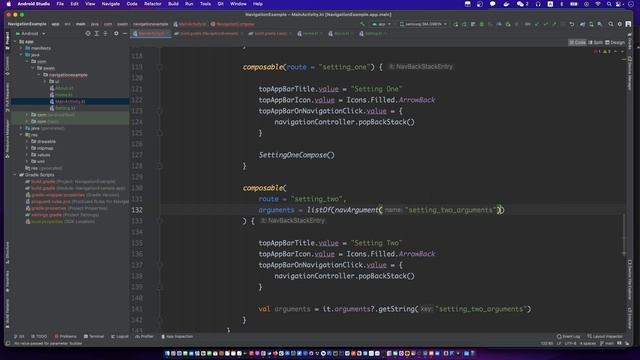Screen dimensions: 640x360
Task: Expand the values folder
Action: 27,155
